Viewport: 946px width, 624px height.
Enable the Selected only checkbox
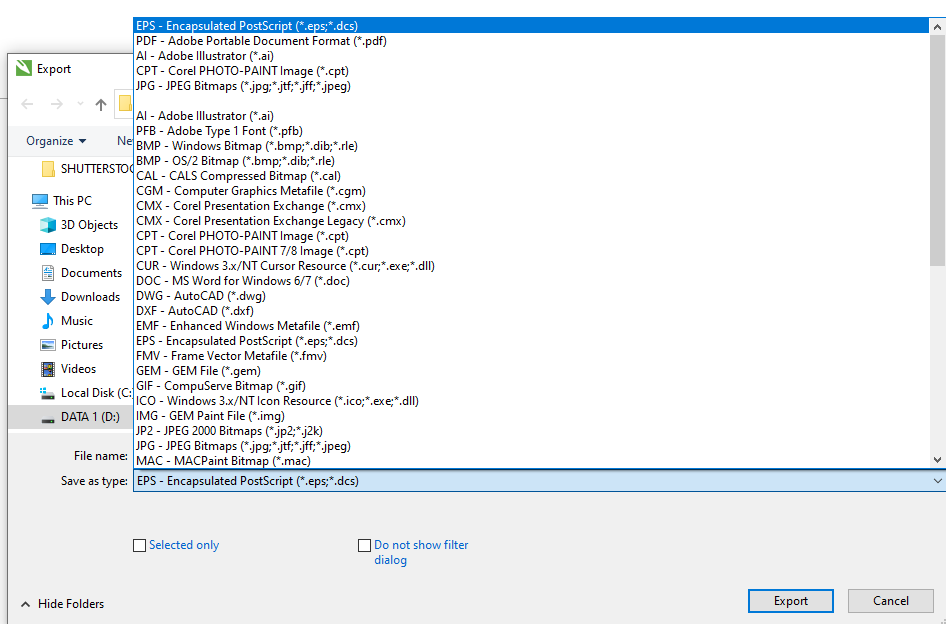pyautogui.click(x=140, y=545)
